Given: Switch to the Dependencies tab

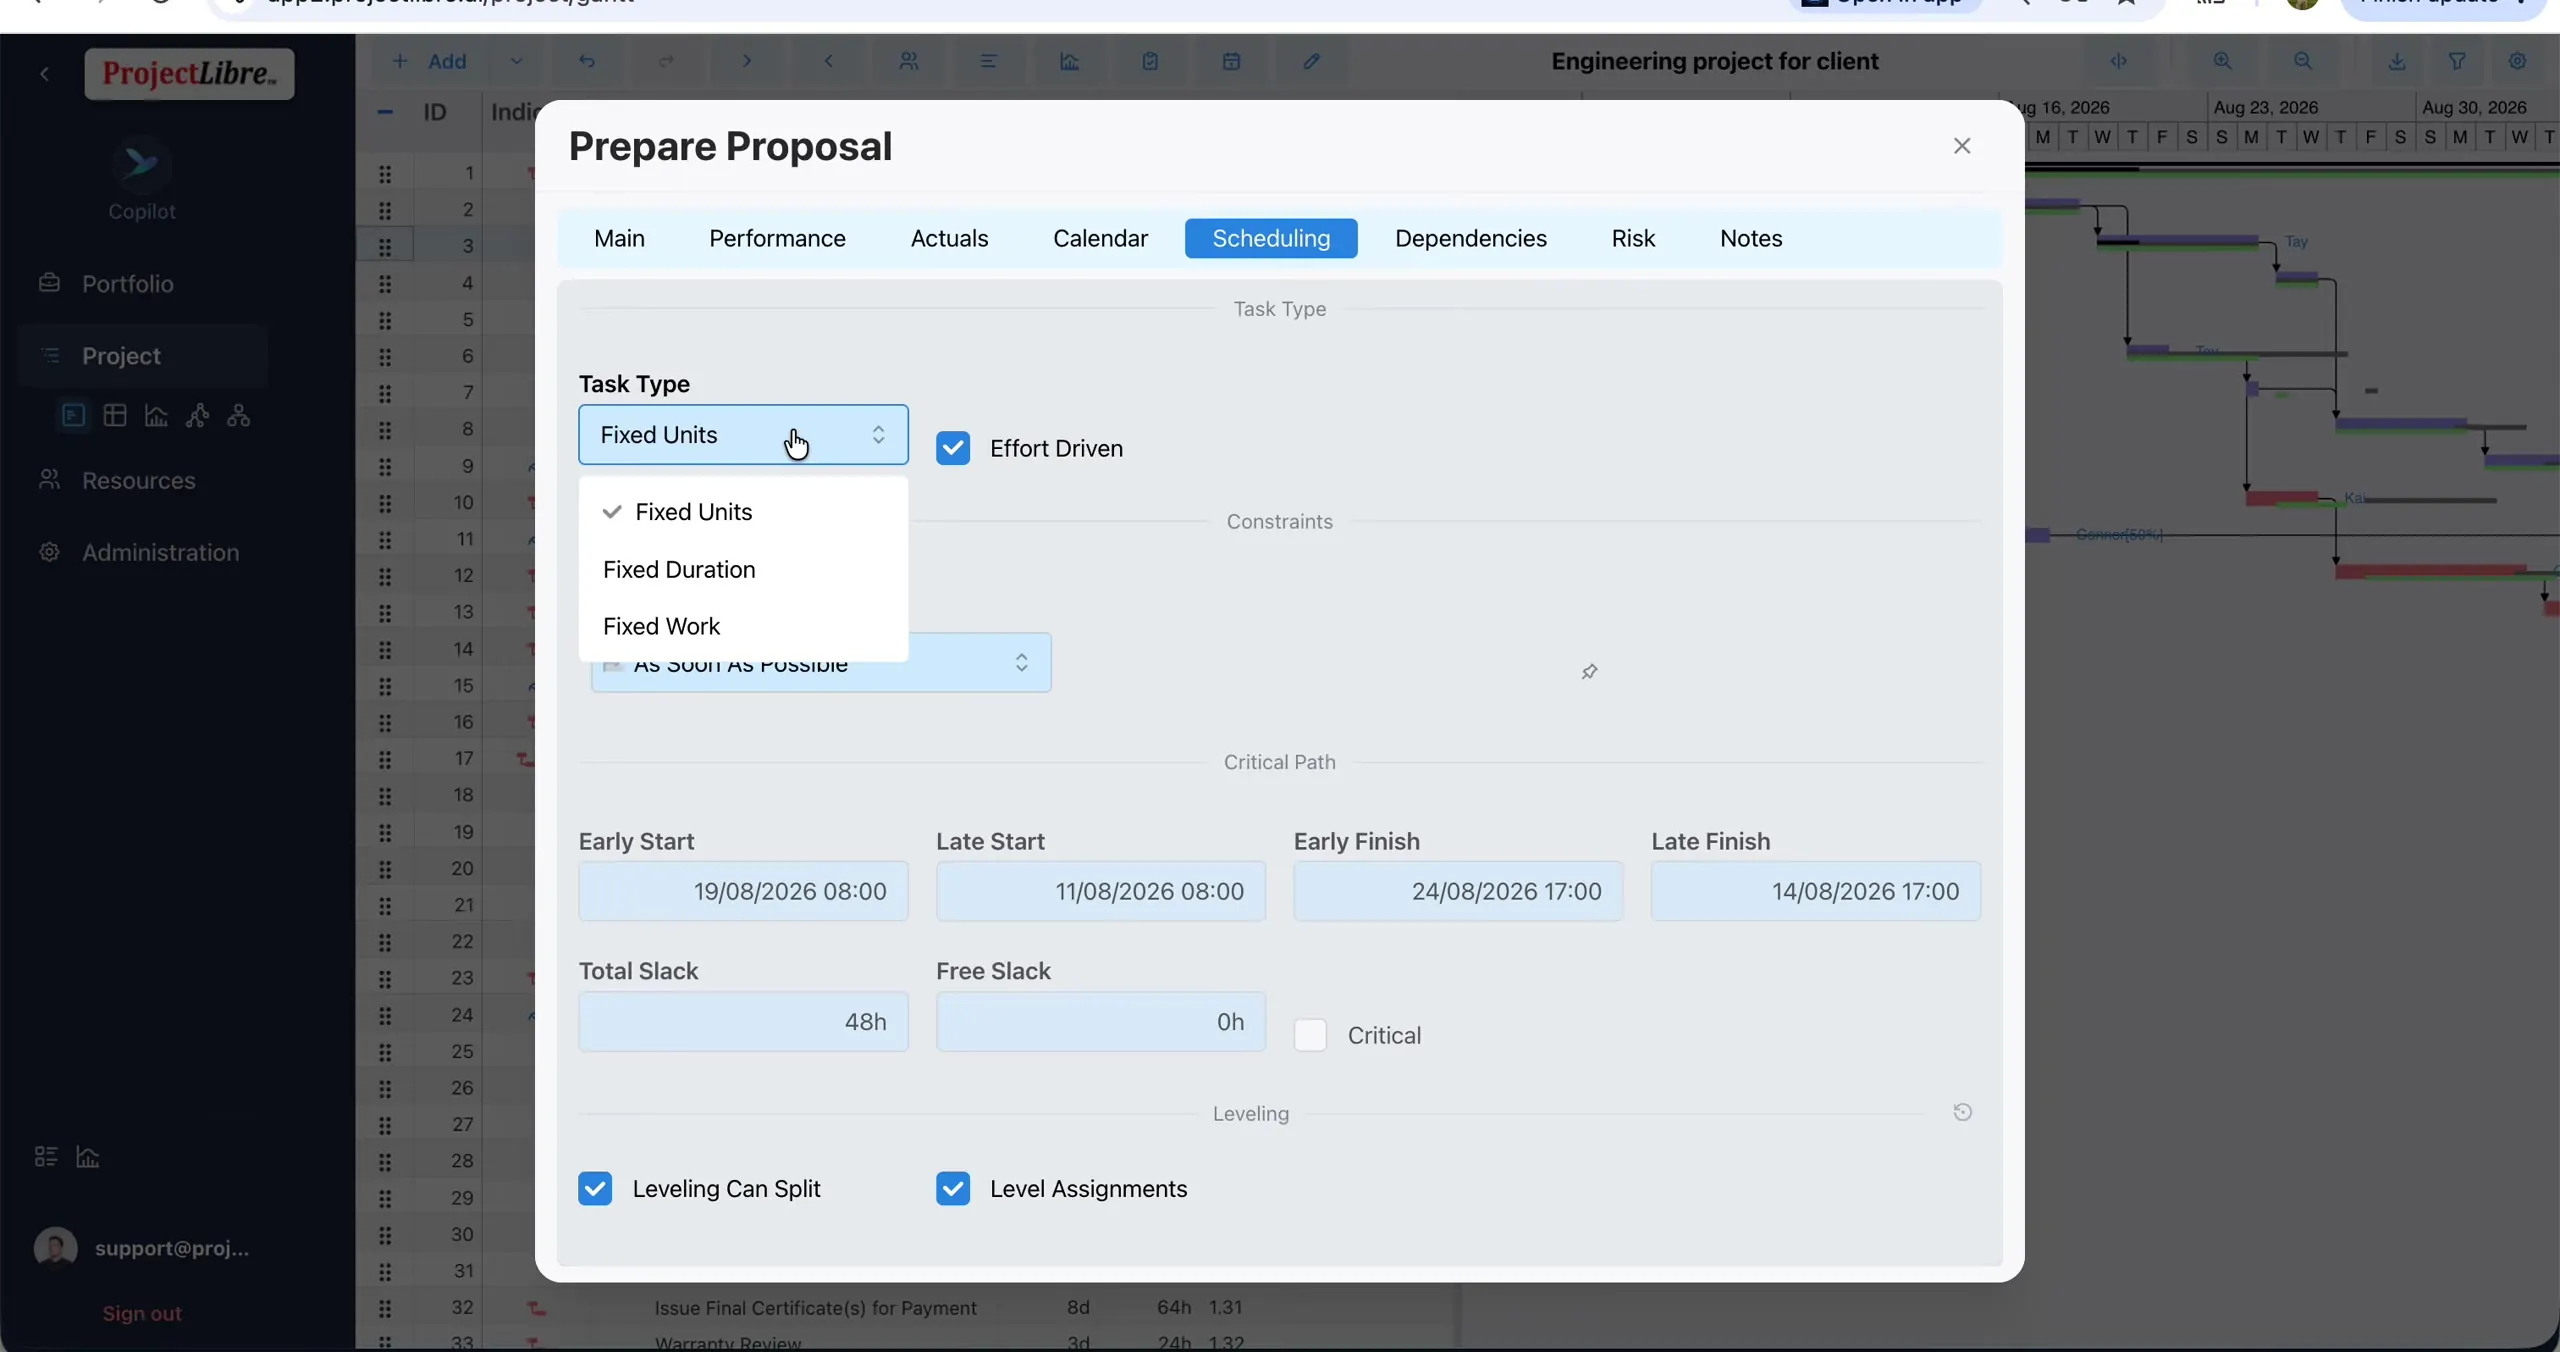Looking at the screenshot, I should [x=1470, y=239].
